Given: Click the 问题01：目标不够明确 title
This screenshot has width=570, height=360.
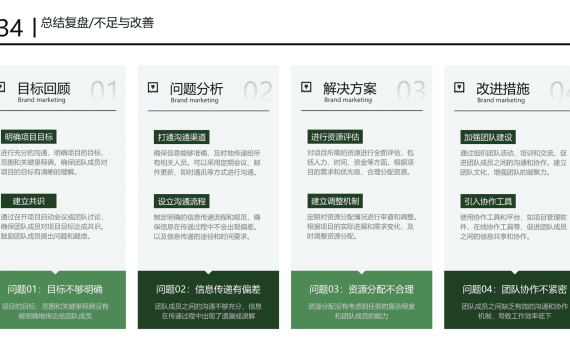Looking at the screenshot, I should tap(55, 289).
